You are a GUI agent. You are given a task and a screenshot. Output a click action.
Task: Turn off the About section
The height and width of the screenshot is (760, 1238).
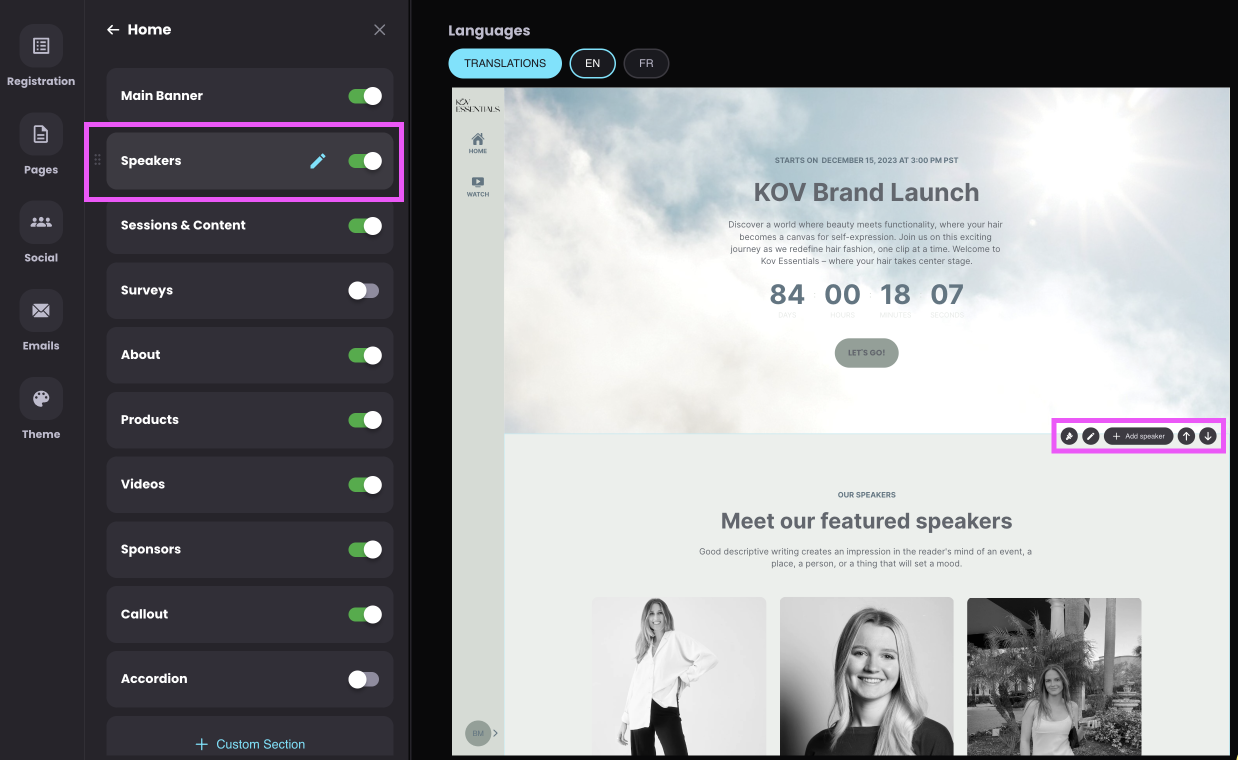pyautogui.click(x=365, y=355)
